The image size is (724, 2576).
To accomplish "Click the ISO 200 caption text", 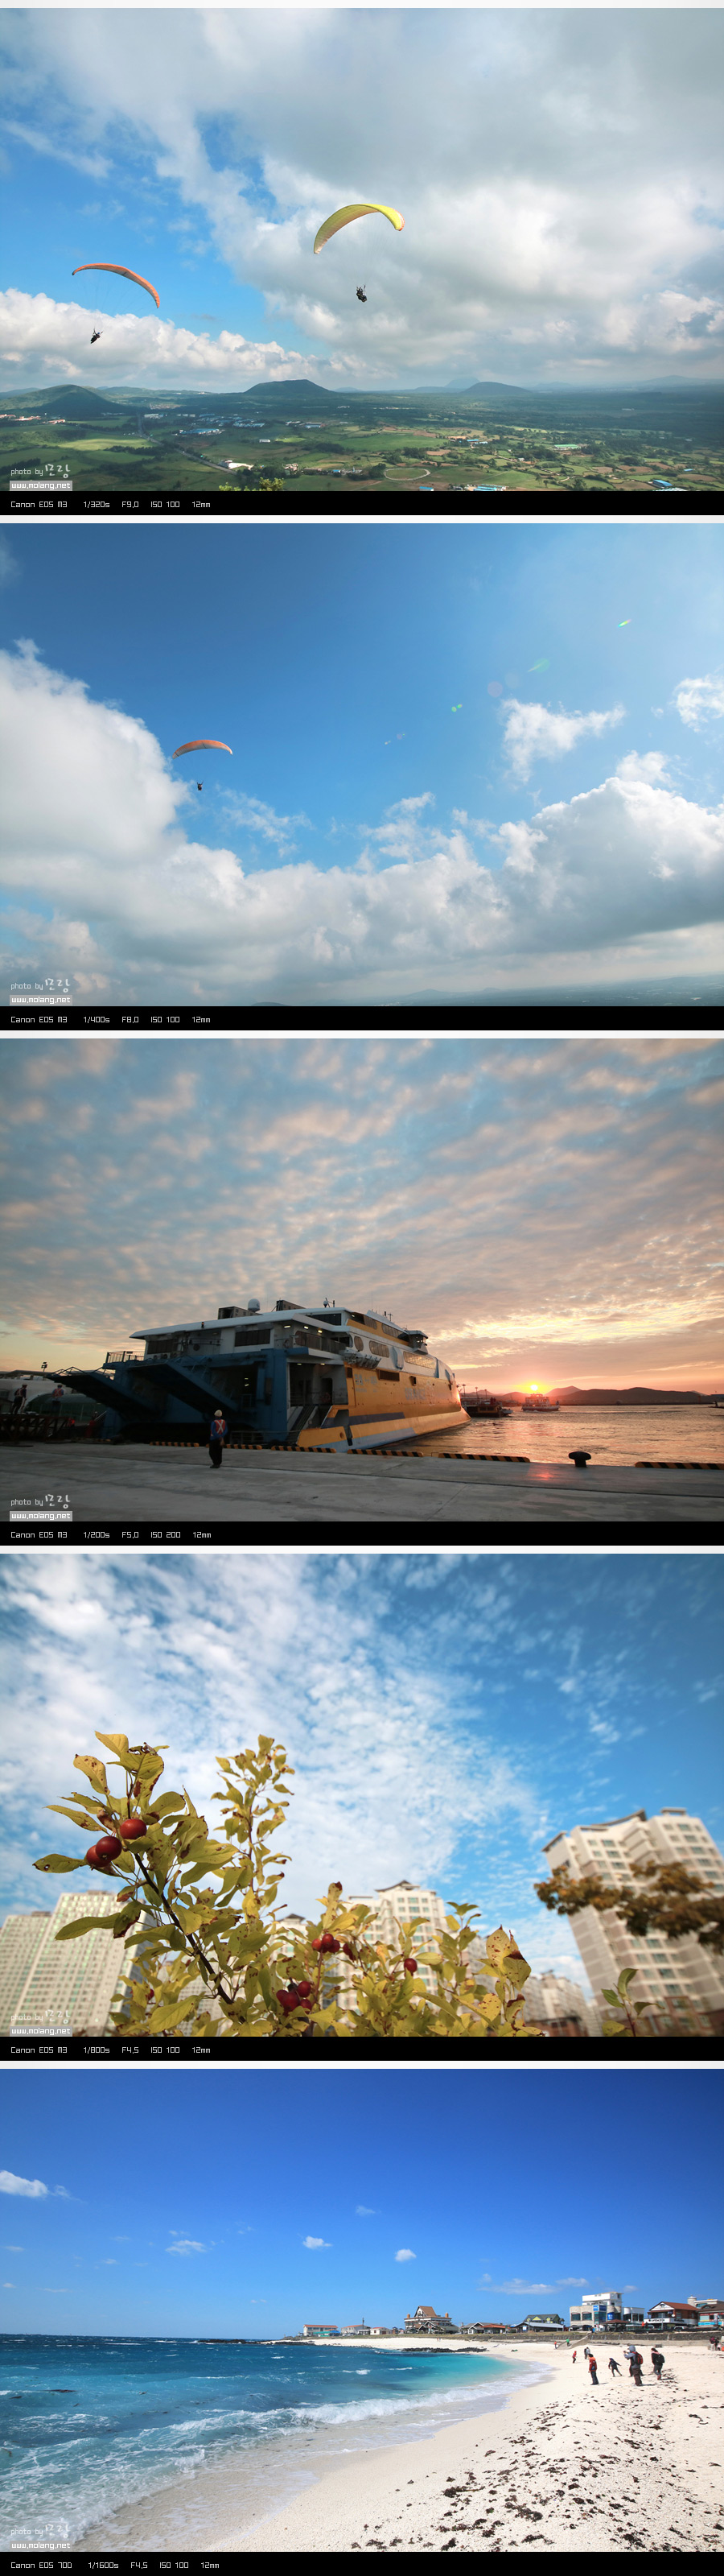I will pos(165,1535).
